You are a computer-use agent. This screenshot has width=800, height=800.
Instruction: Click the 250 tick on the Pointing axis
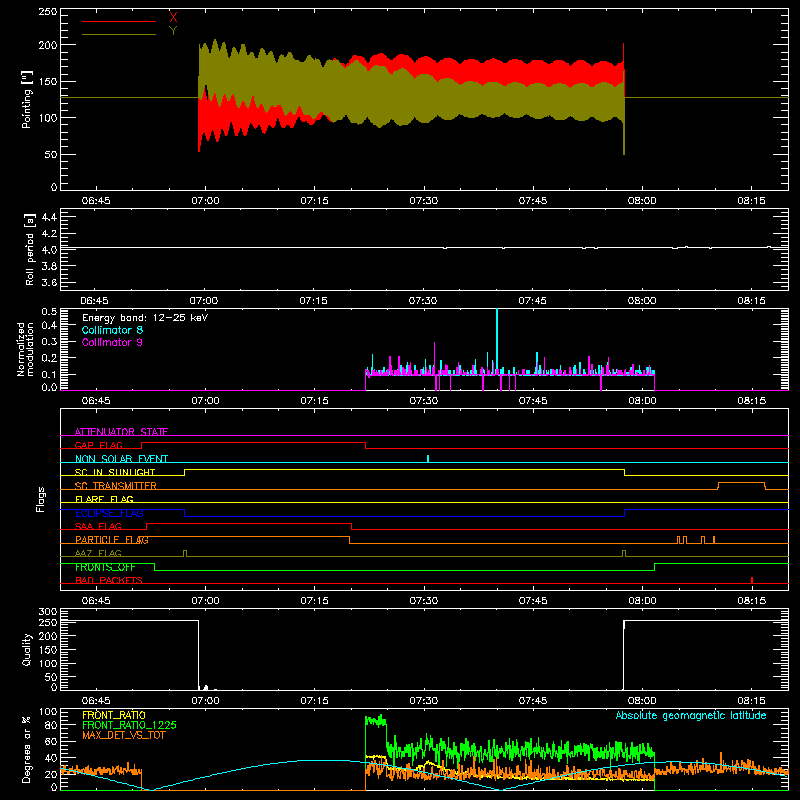(x=48, y=12)
